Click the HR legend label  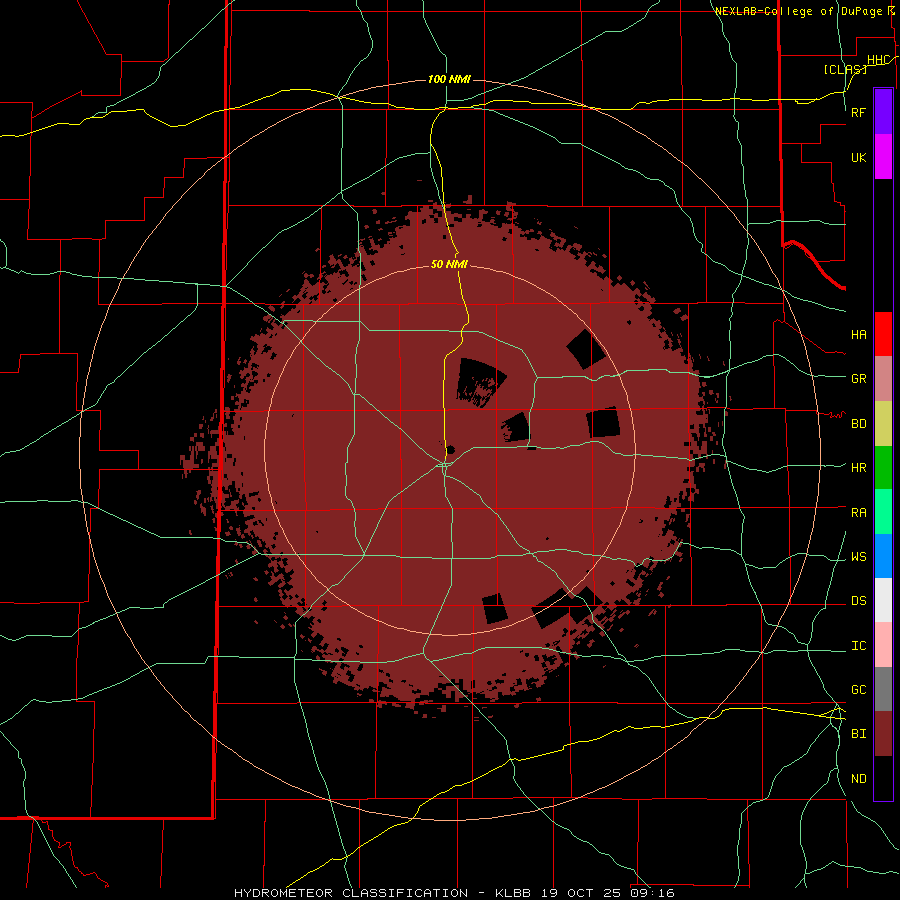coord(859,468)
